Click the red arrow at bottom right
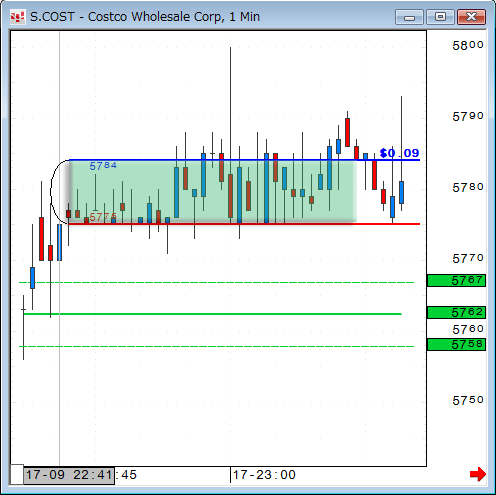The width and height of the screenshot is (496, 495). [478, 474]
